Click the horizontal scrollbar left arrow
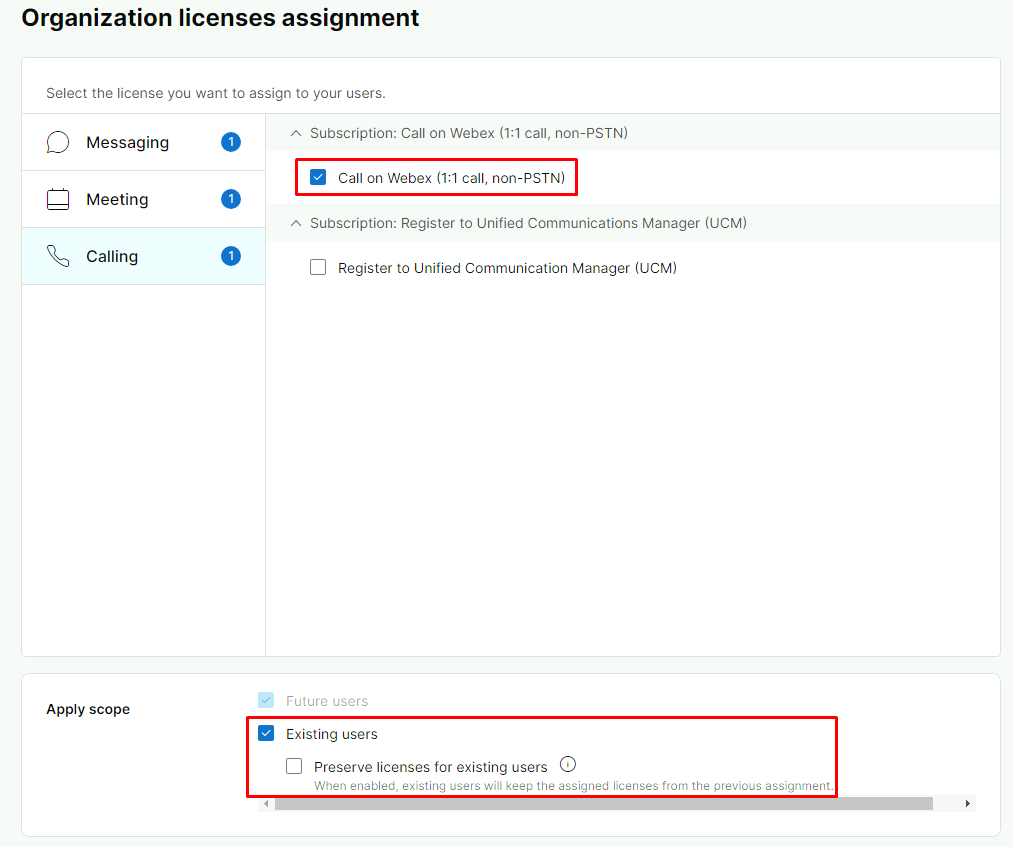This screenshot has width=1013, height=847. tap(266, 803)
